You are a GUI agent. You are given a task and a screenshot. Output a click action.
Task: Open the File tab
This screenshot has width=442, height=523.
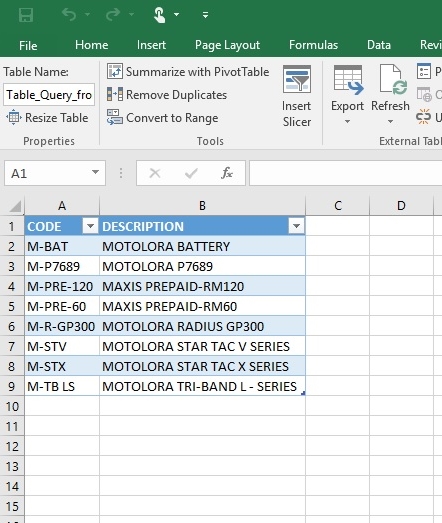pos(28,45)
